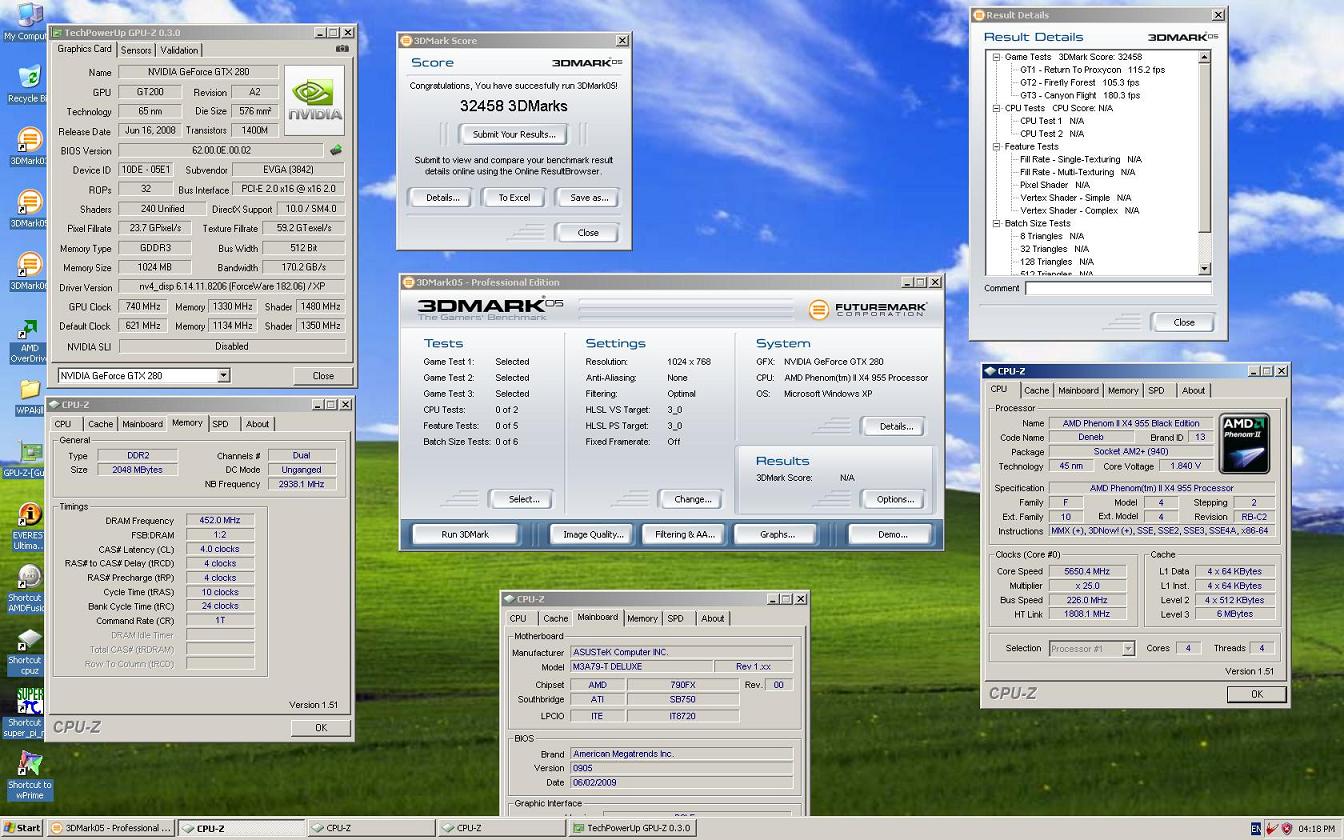
Task: Open Mainboard tab in CPU-Z processor window
Action: tap(1078, 391)
